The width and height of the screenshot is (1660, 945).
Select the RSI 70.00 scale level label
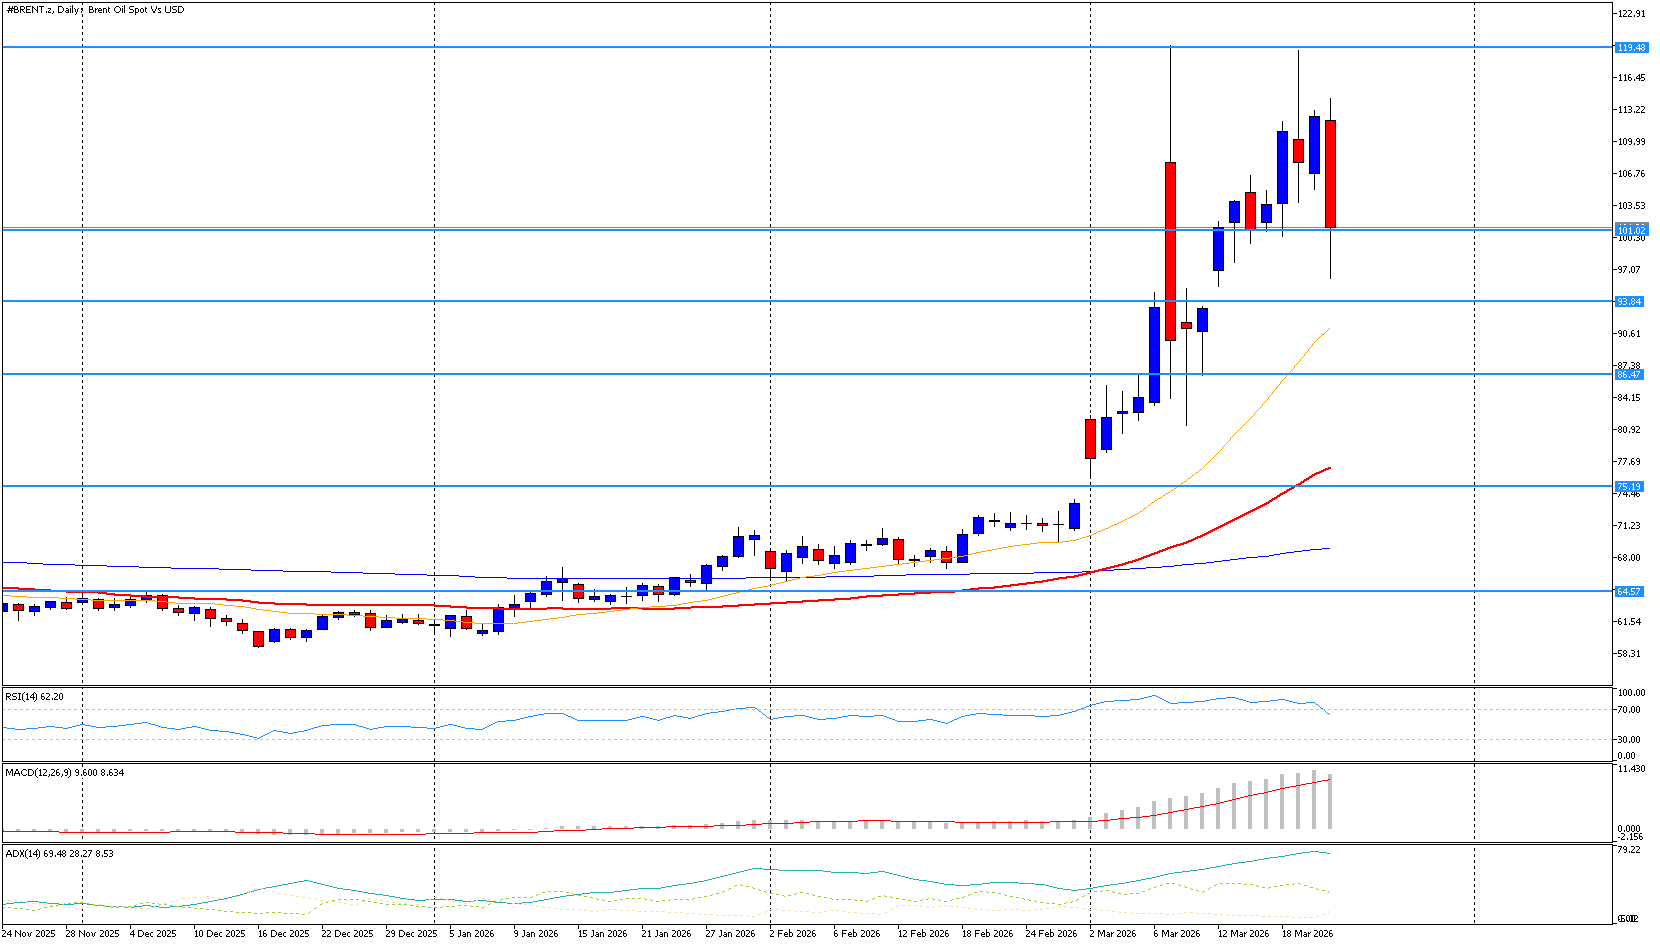1628,710
